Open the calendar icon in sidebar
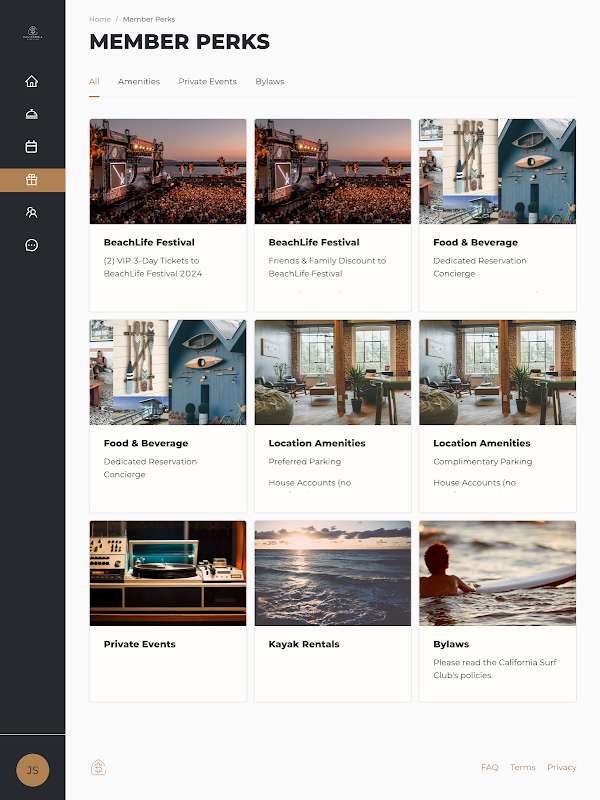600x800 pixels. 32,146
